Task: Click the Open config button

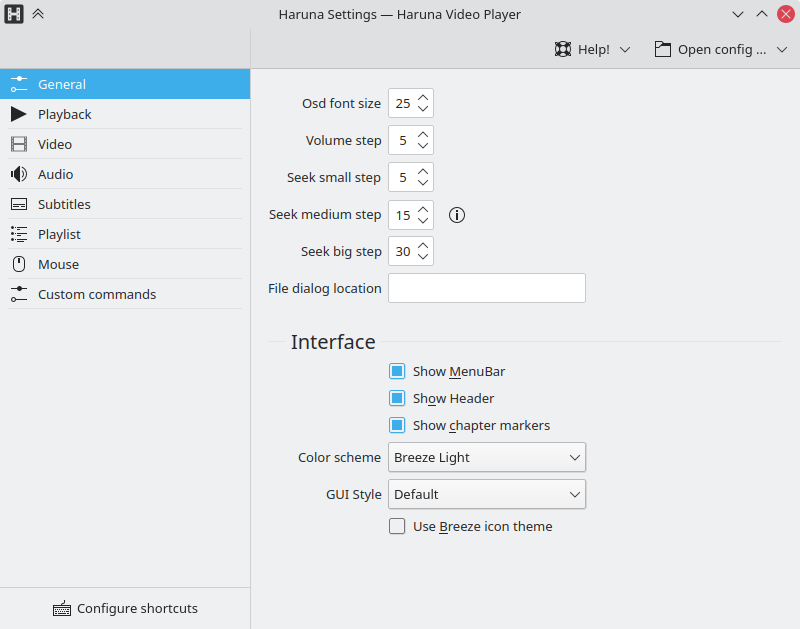Action: tap(711, 49)
